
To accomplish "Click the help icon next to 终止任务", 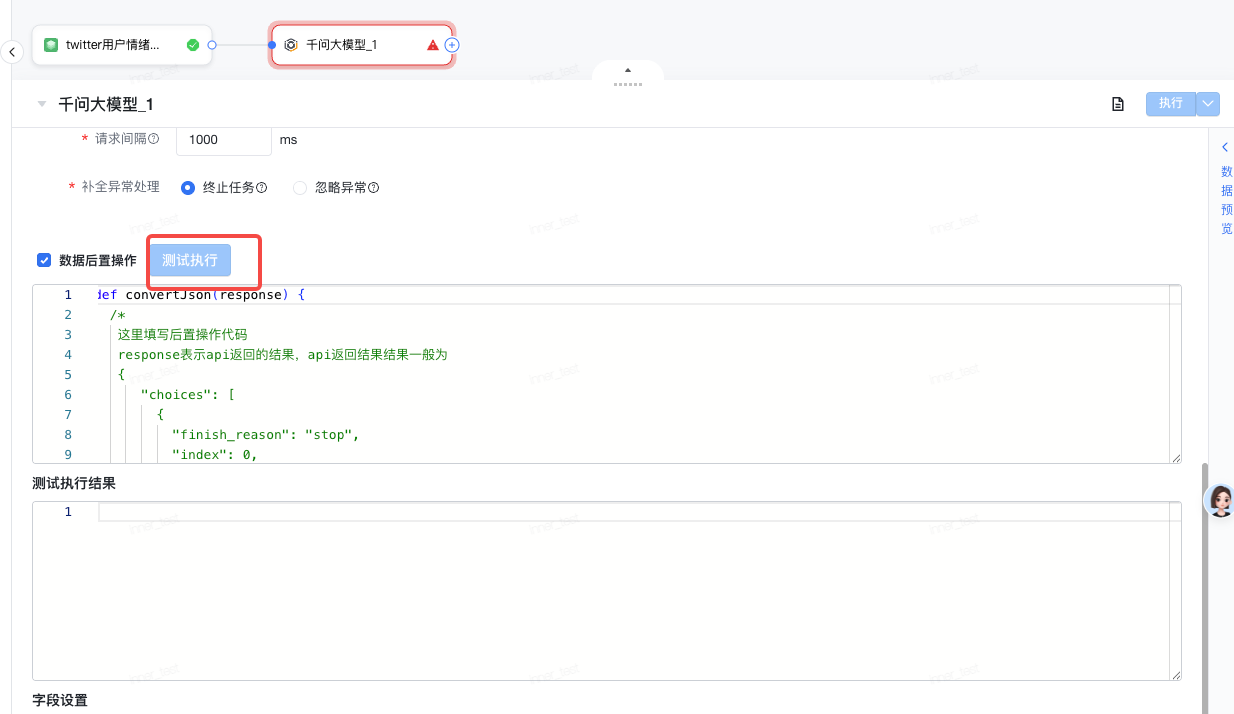I will [262, 188].
